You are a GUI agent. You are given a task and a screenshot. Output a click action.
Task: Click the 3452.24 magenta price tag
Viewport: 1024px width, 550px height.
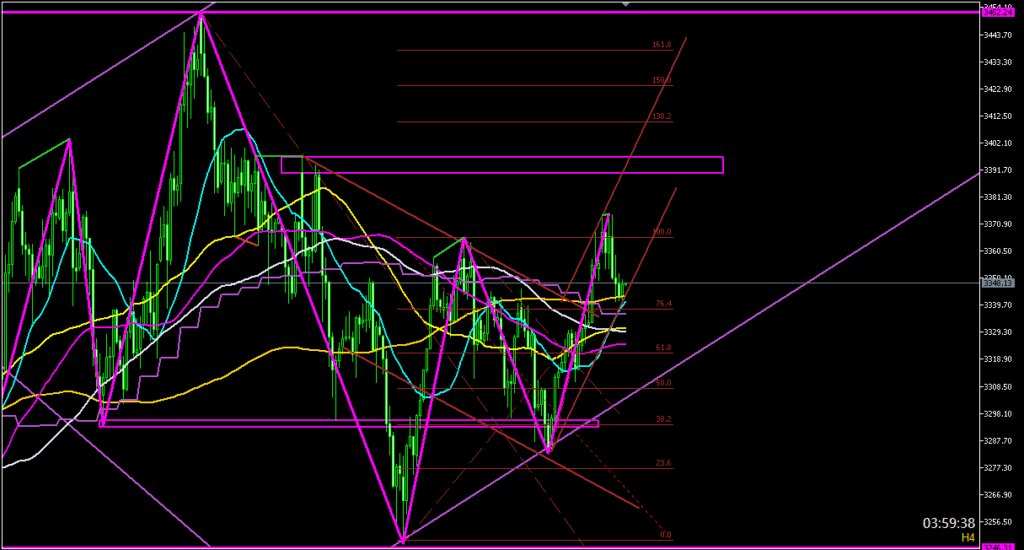click(999, 12)
